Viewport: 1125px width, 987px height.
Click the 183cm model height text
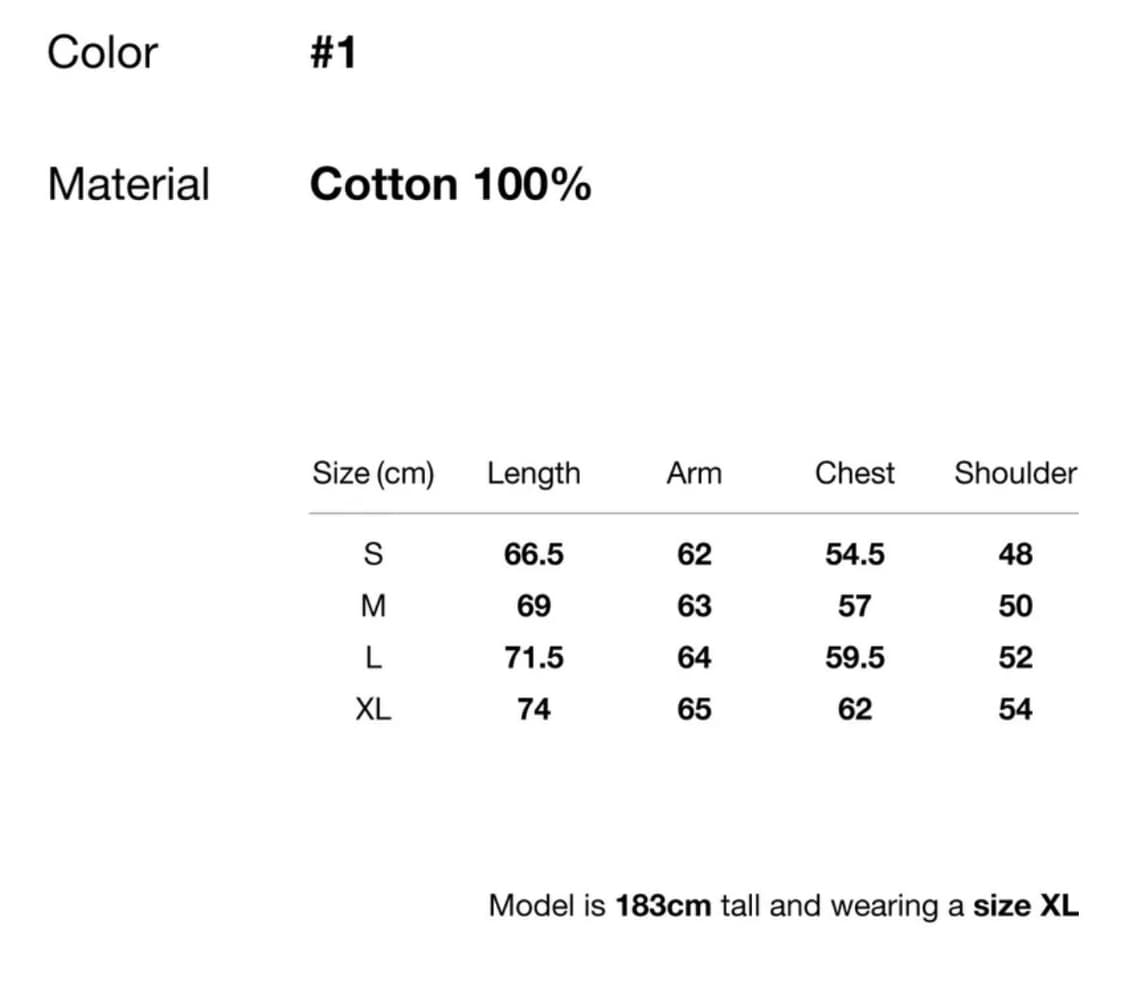(664, 906)
